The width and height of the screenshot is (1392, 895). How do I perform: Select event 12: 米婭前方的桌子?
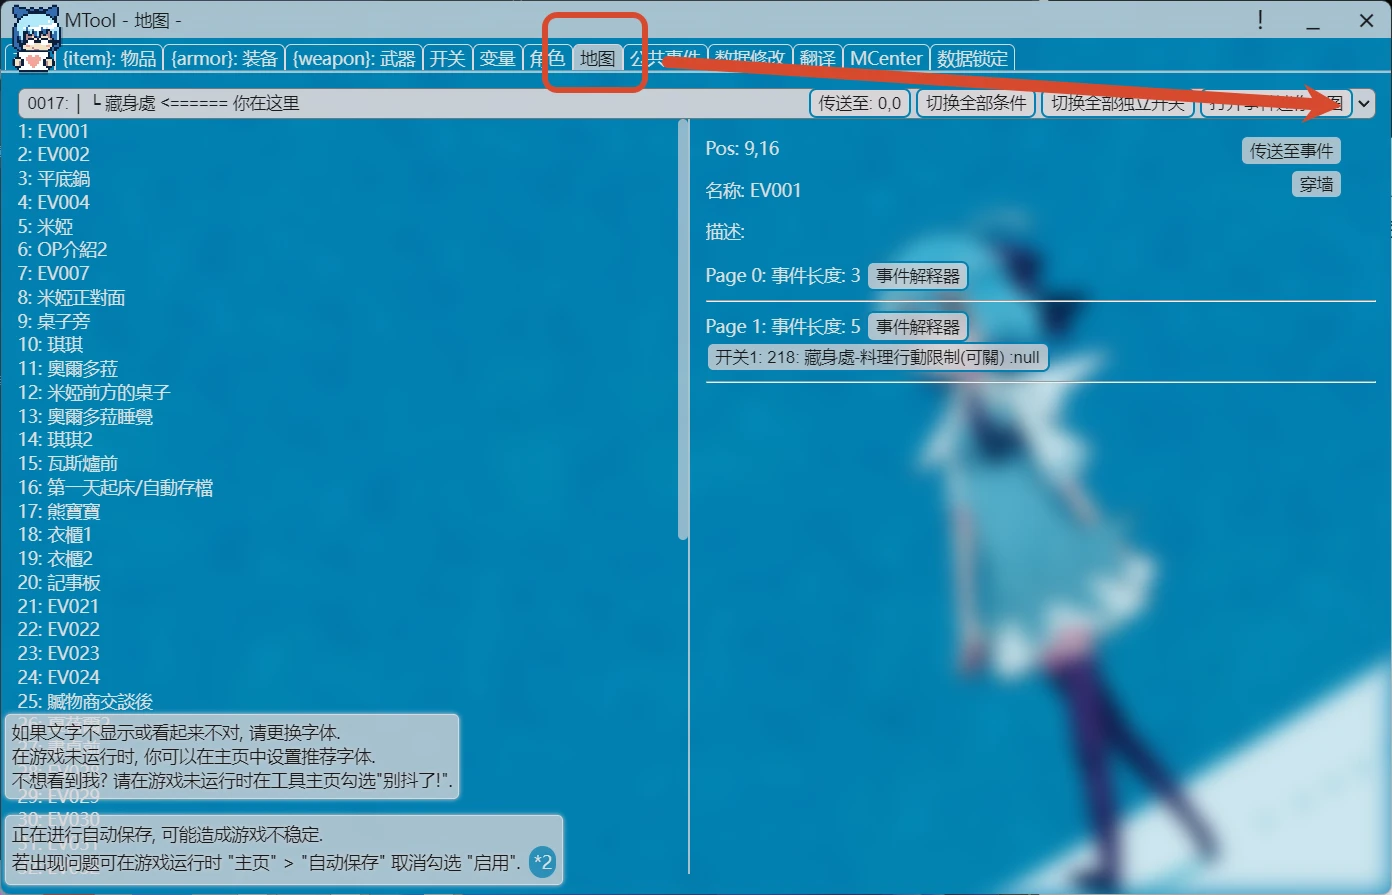coord(94,393)
